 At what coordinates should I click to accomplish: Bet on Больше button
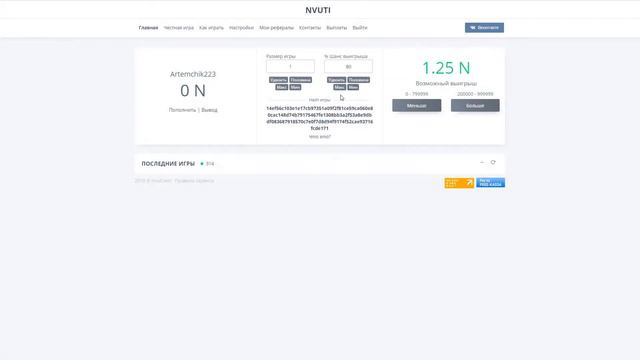point(475,105)
